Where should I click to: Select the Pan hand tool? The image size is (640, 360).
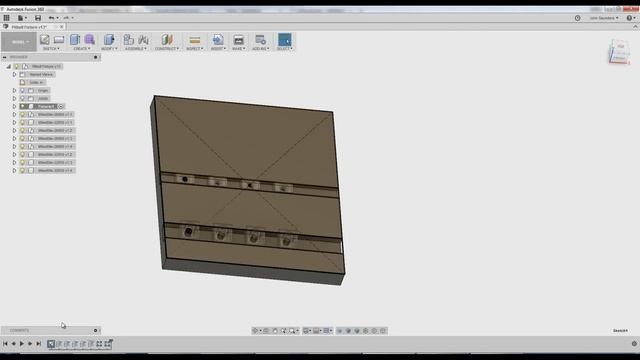pos(275,331)
